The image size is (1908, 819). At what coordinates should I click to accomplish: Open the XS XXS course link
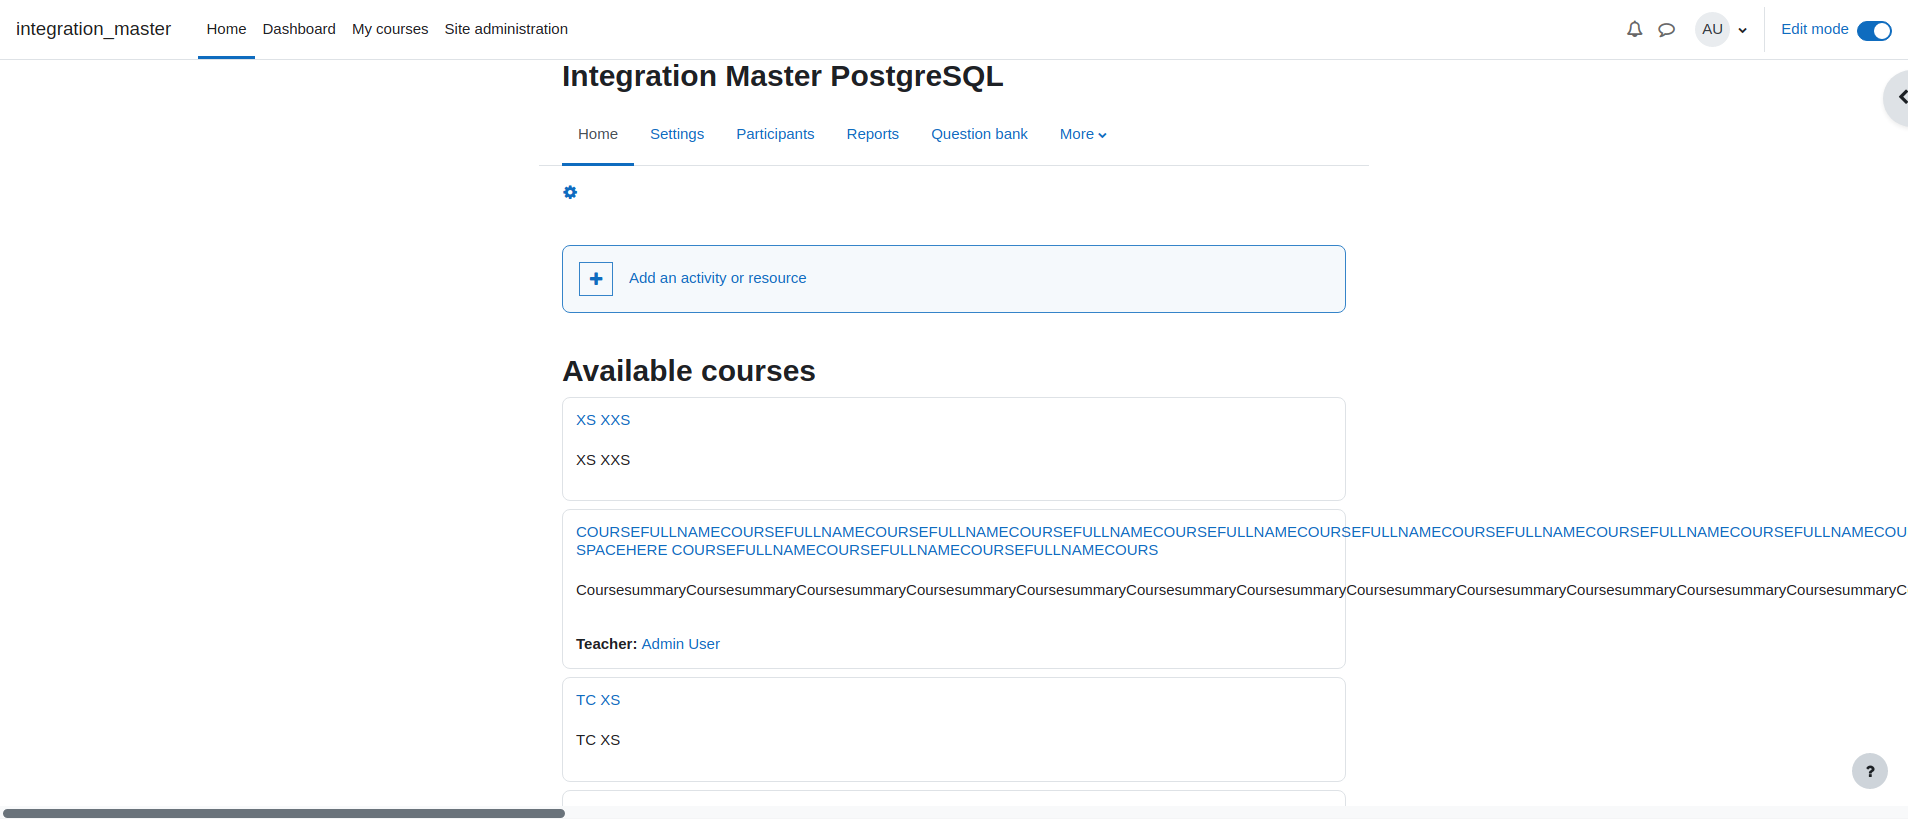pyautogui.click(x=603, y=420)
